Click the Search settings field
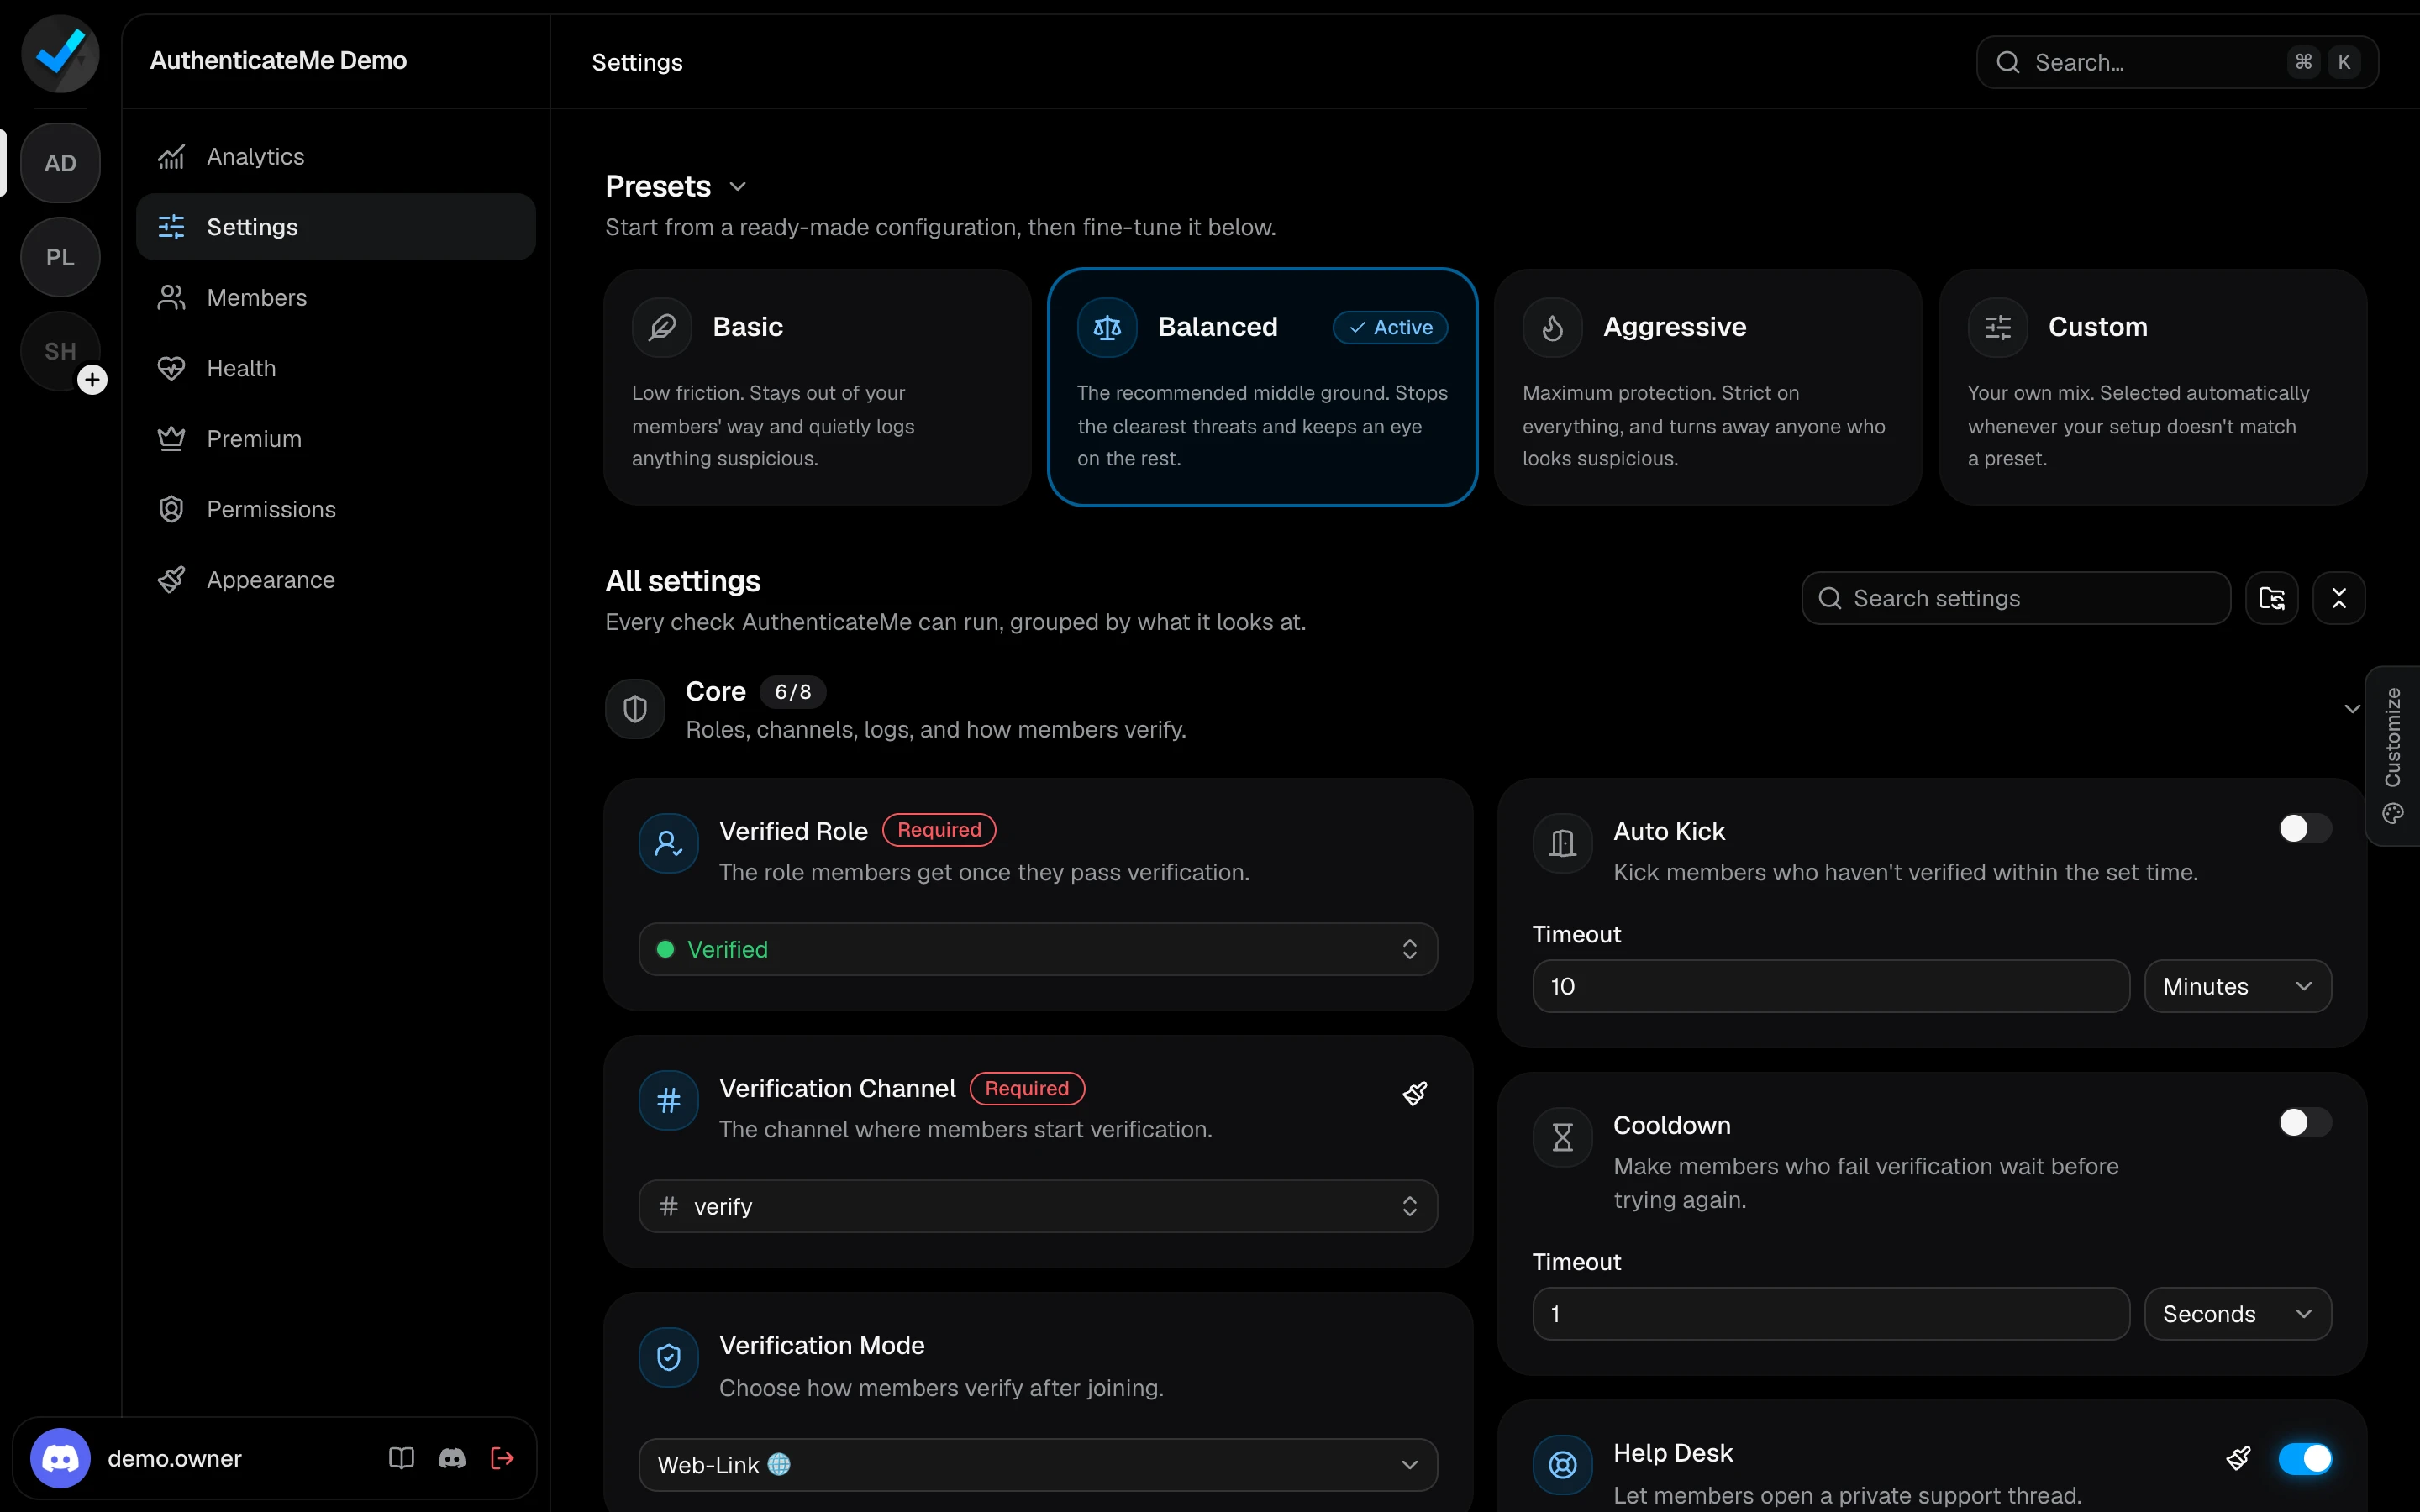The image size is (2420, 1512). 2015,598
